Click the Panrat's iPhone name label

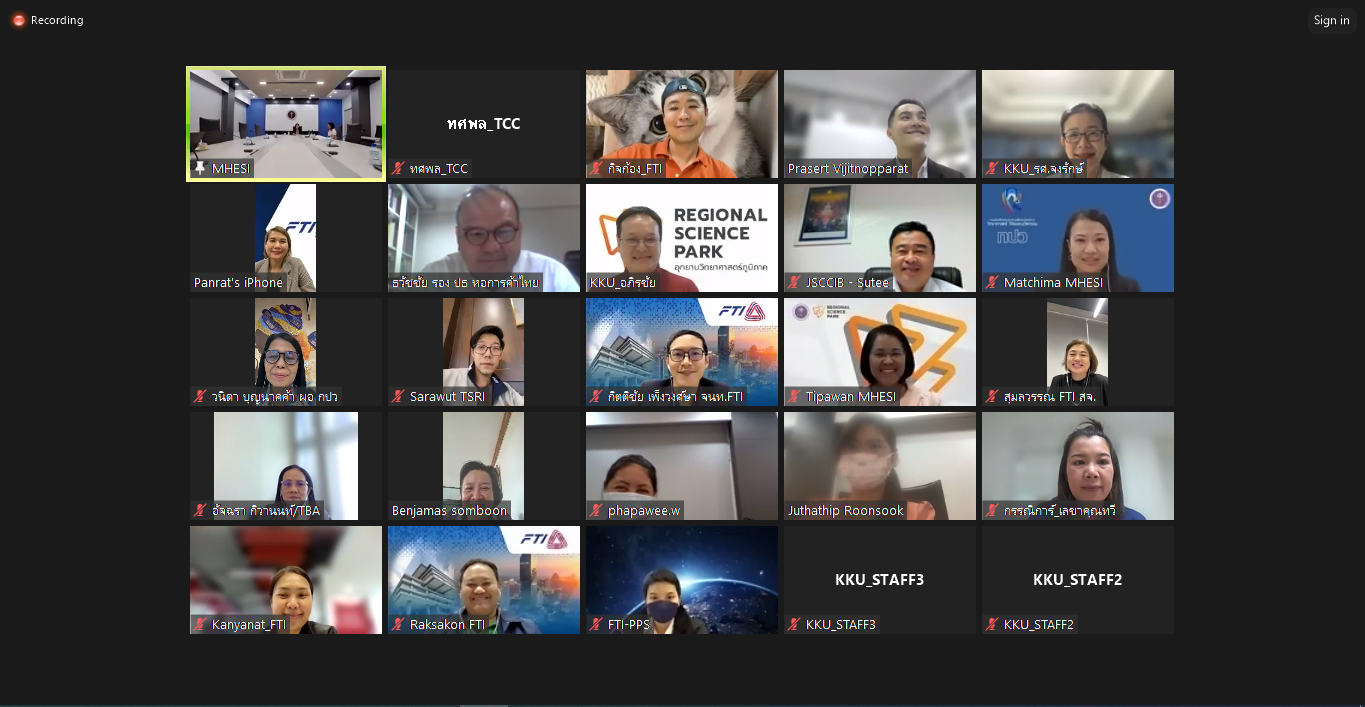238,283
